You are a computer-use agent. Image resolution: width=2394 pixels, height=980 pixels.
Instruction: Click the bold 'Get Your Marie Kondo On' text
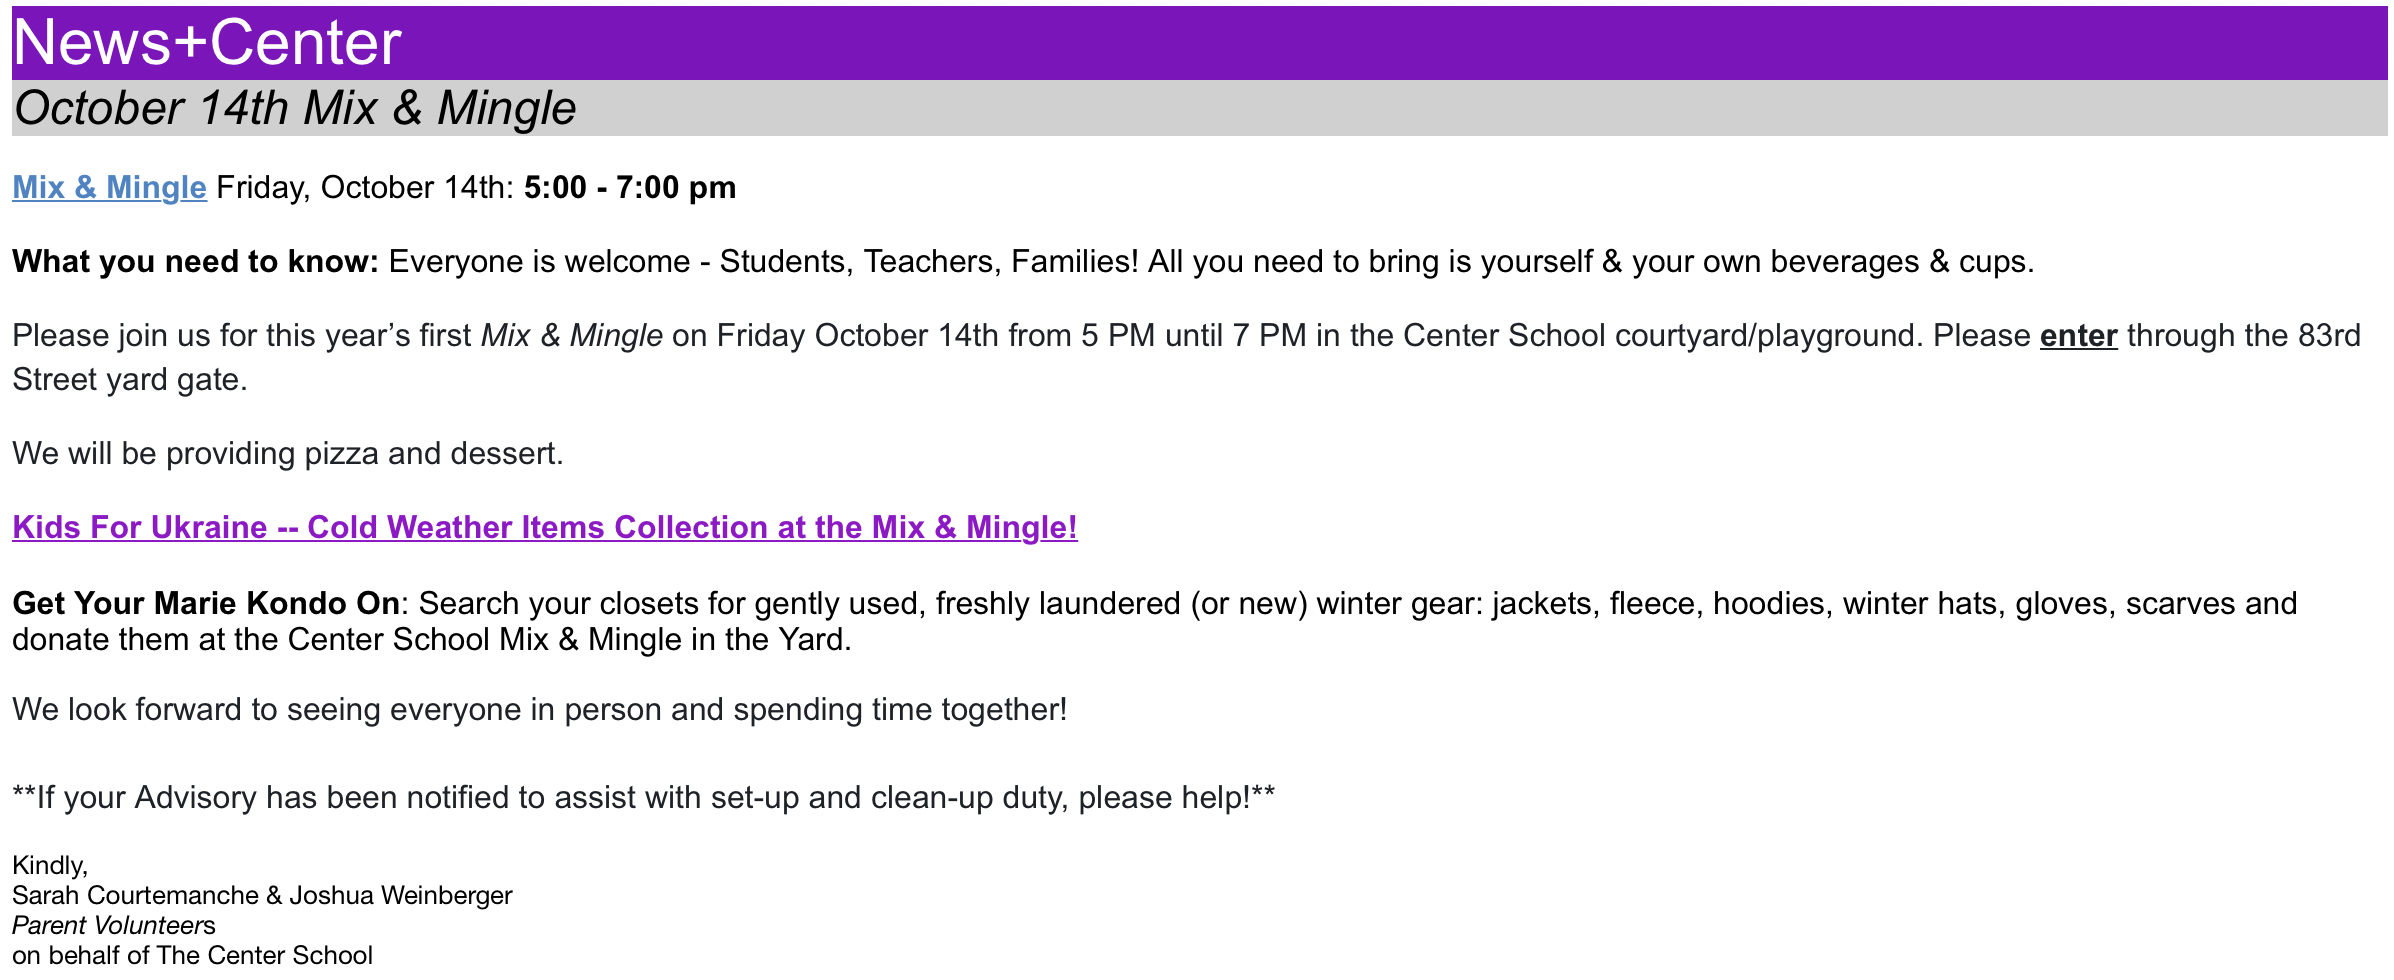[x=206, y=604]
